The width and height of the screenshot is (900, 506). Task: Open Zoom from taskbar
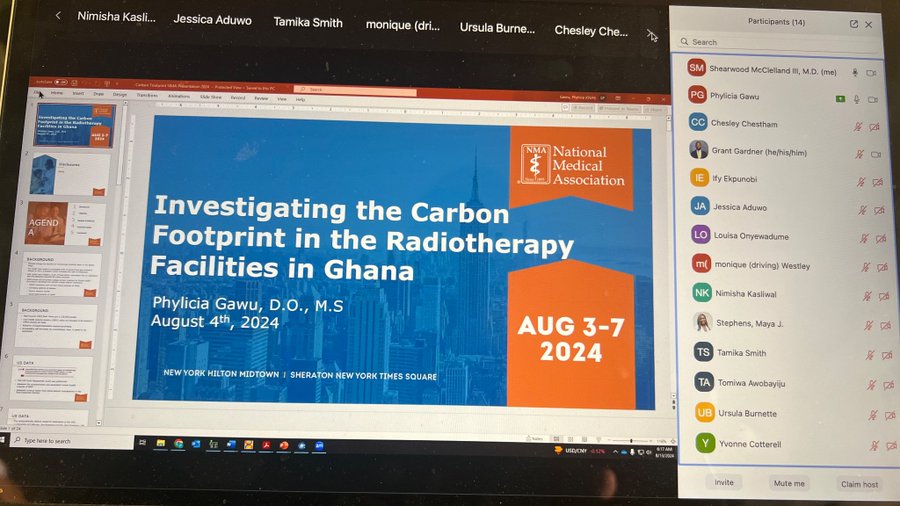click(320, 446)
